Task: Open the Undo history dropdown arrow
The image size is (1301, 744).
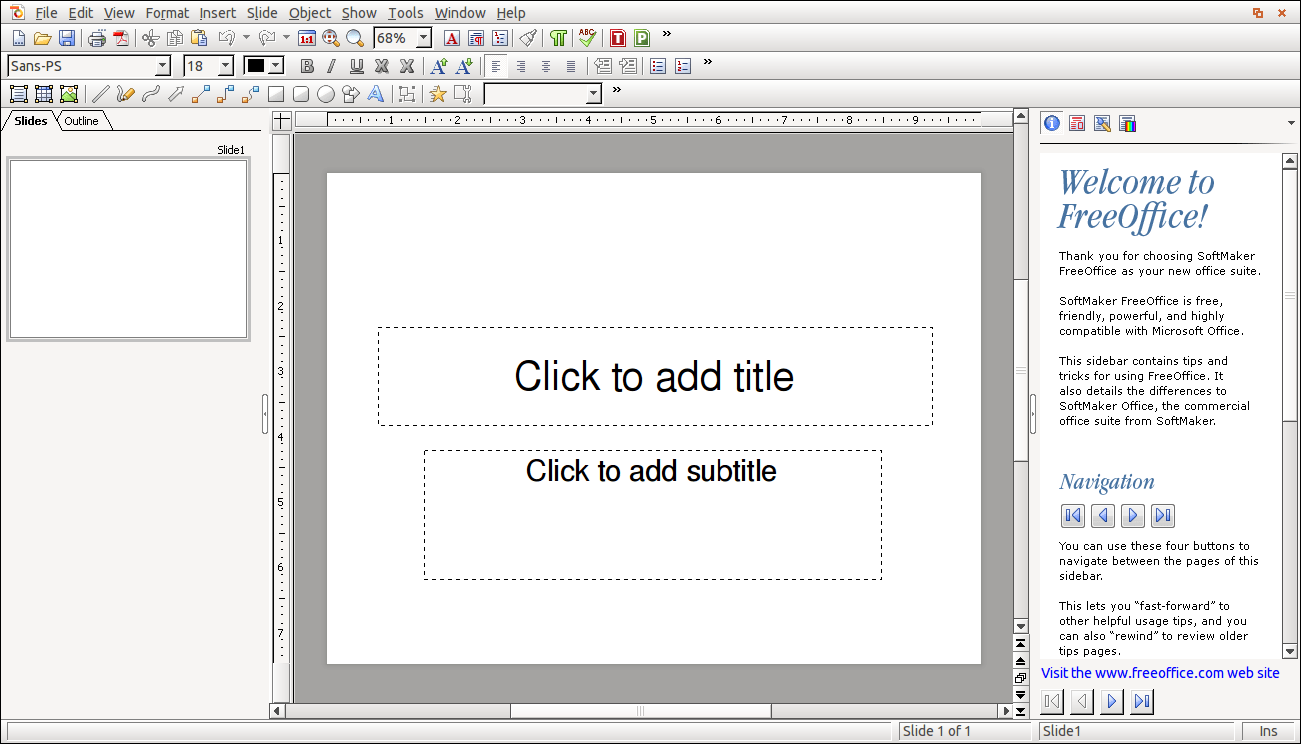Action: (x=246, y=38)
